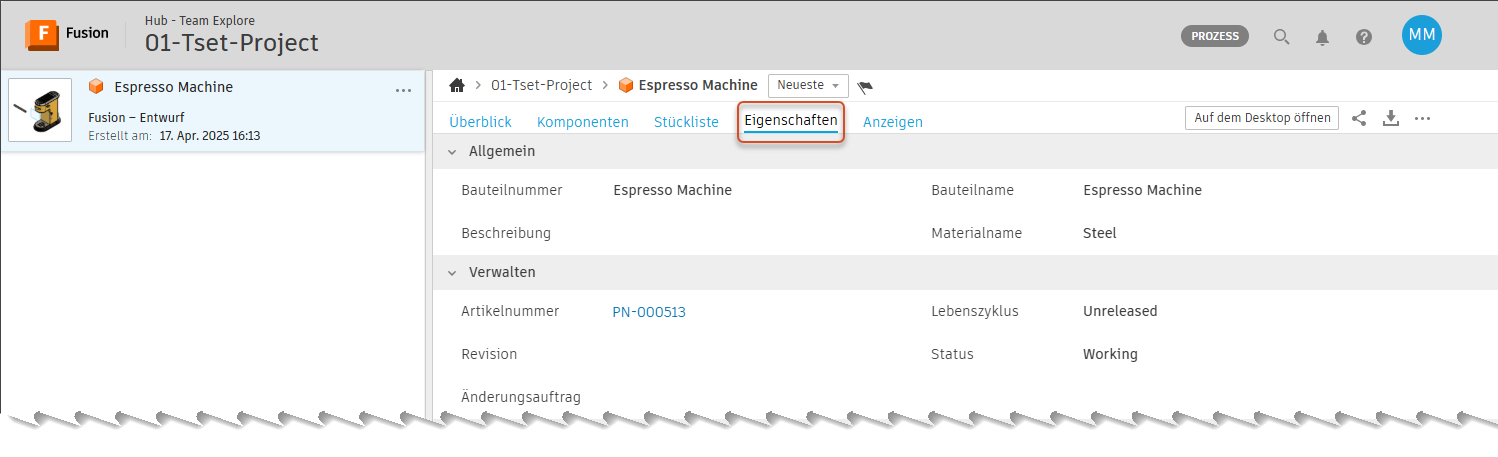Select the Eigenschaften tab

(791, 121)
